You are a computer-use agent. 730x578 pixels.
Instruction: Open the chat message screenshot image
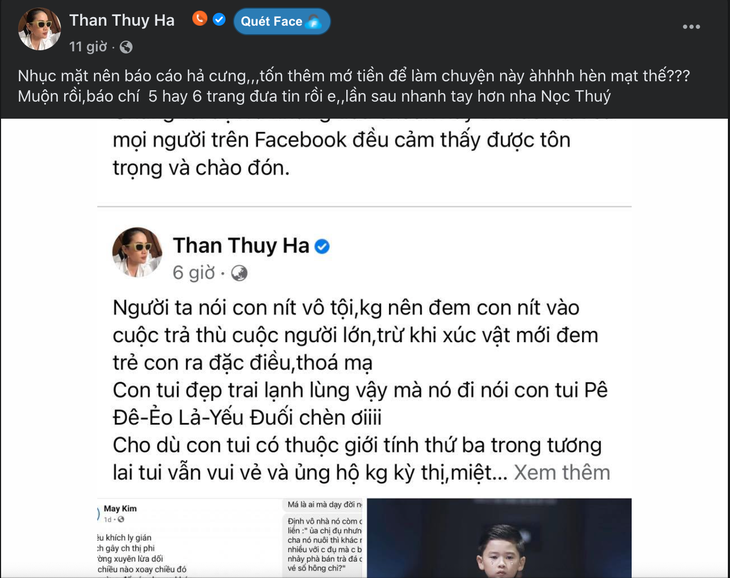pos(323,538)
